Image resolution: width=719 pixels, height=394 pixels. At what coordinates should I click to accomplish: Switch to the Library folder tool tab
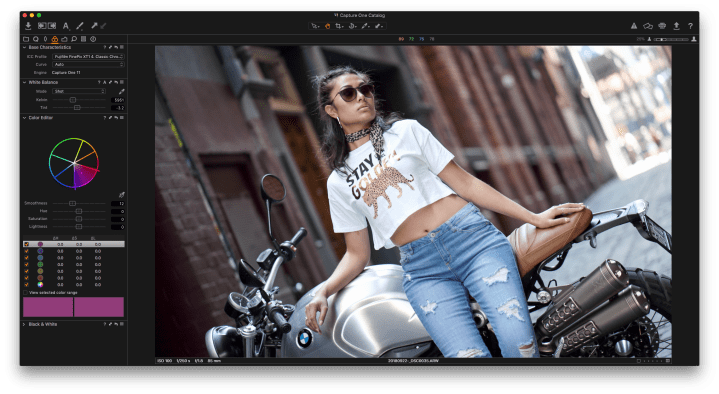(26, 39)
